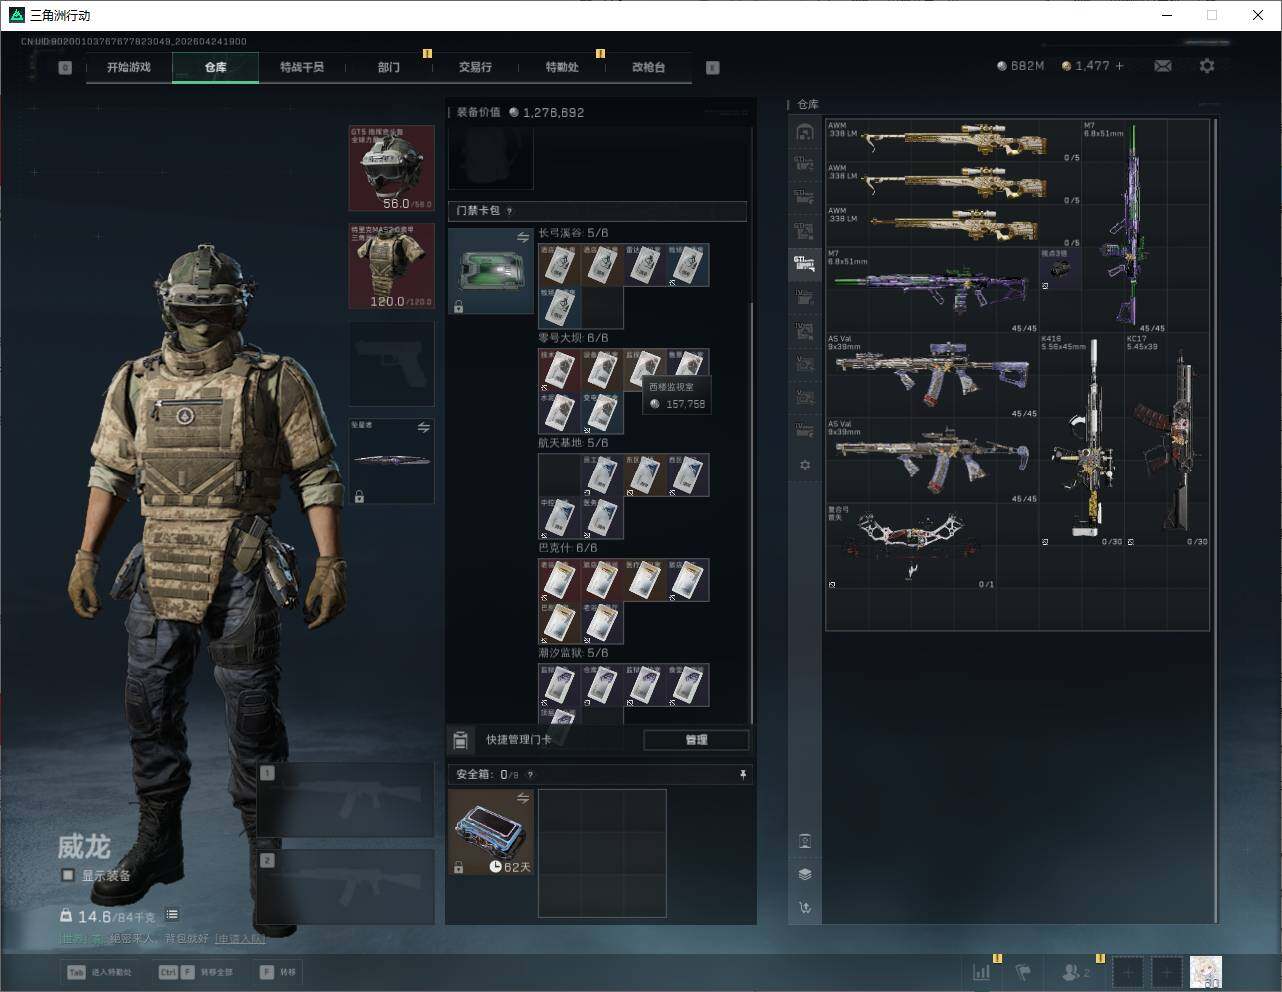Click the left arrow beside the top tabs
The width and height of the screenshot is (1282, 992).
click(65, 68)
